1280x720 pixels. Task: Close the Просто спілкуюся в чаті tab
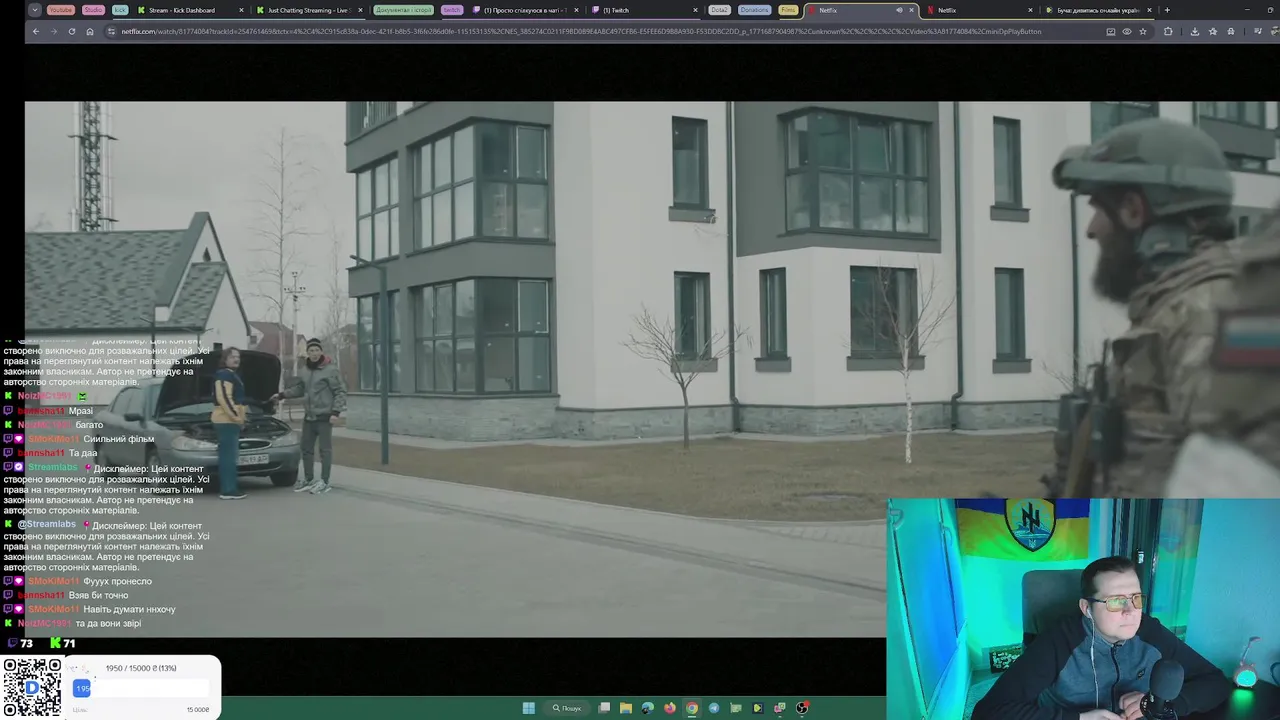click(575, 10)
